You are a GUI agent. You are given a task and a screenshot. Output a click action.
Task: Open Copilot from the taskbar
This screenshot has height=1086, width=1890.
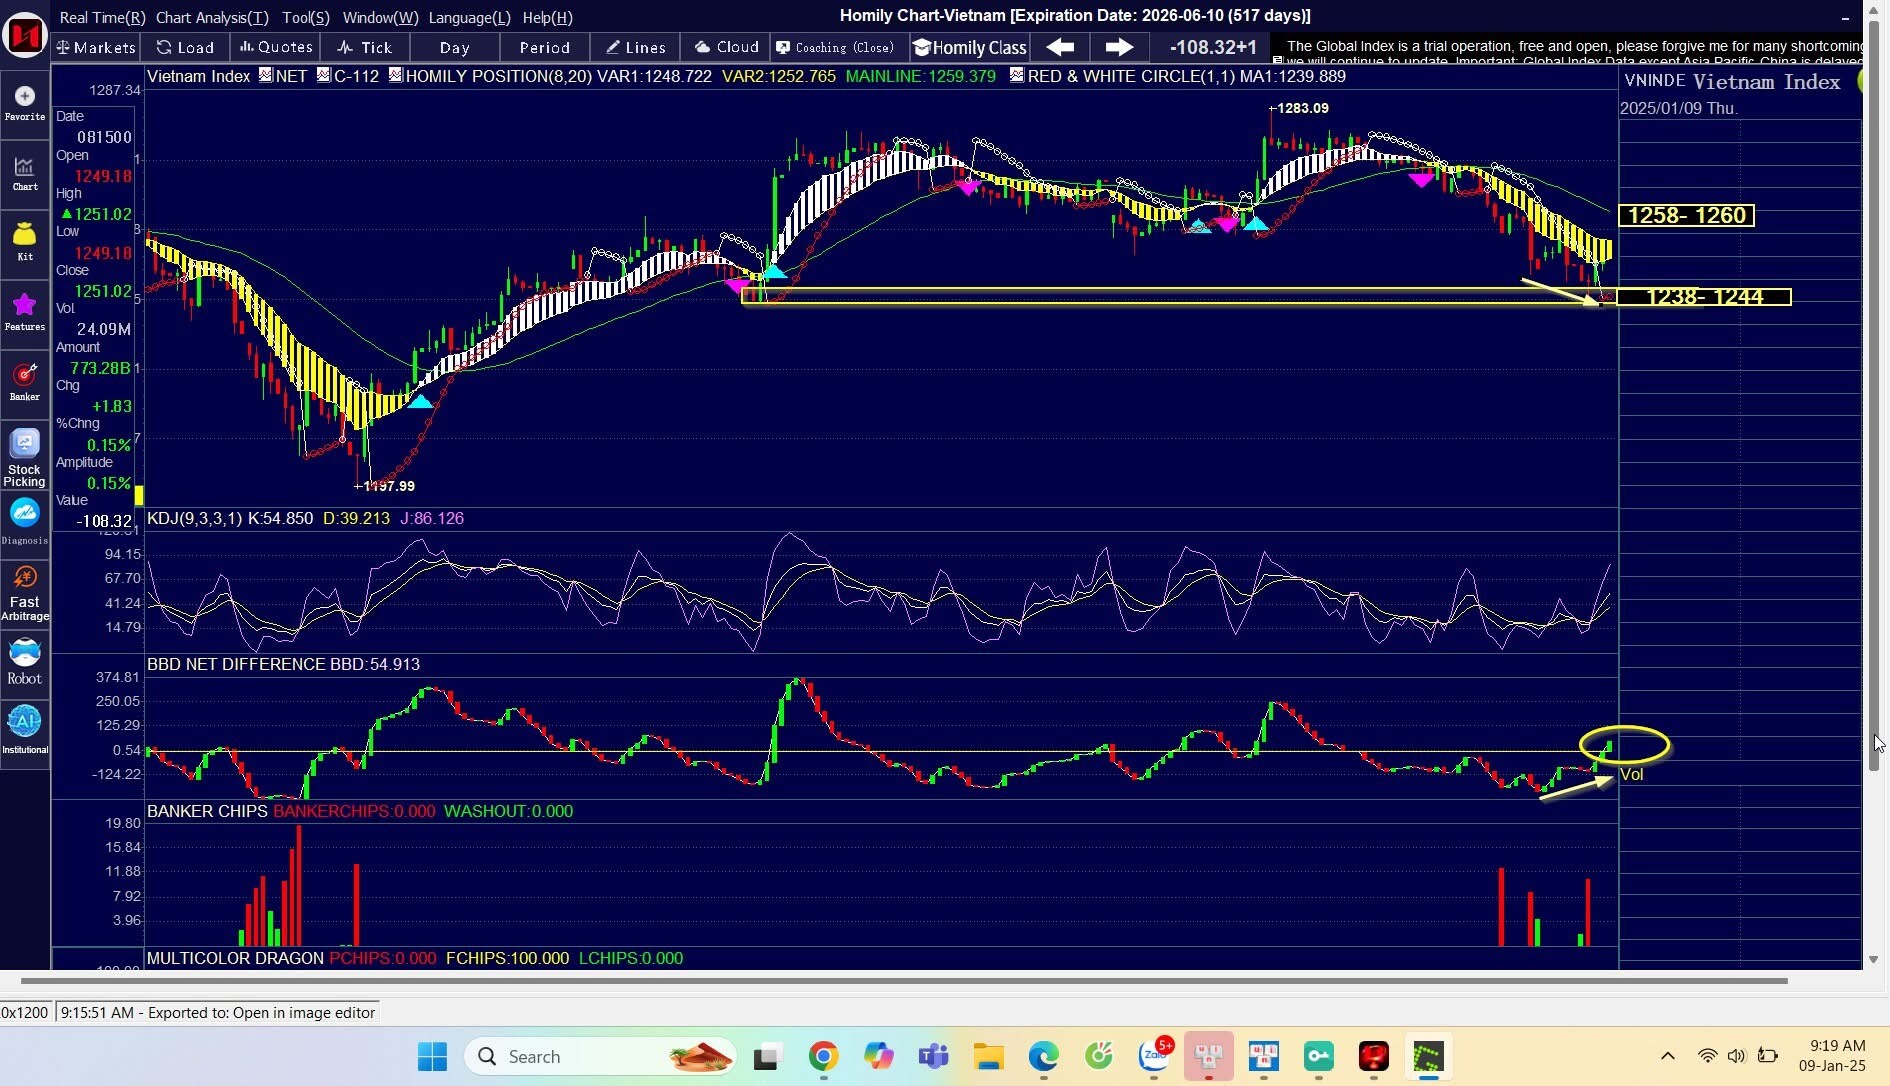(x=878, y=1057)
